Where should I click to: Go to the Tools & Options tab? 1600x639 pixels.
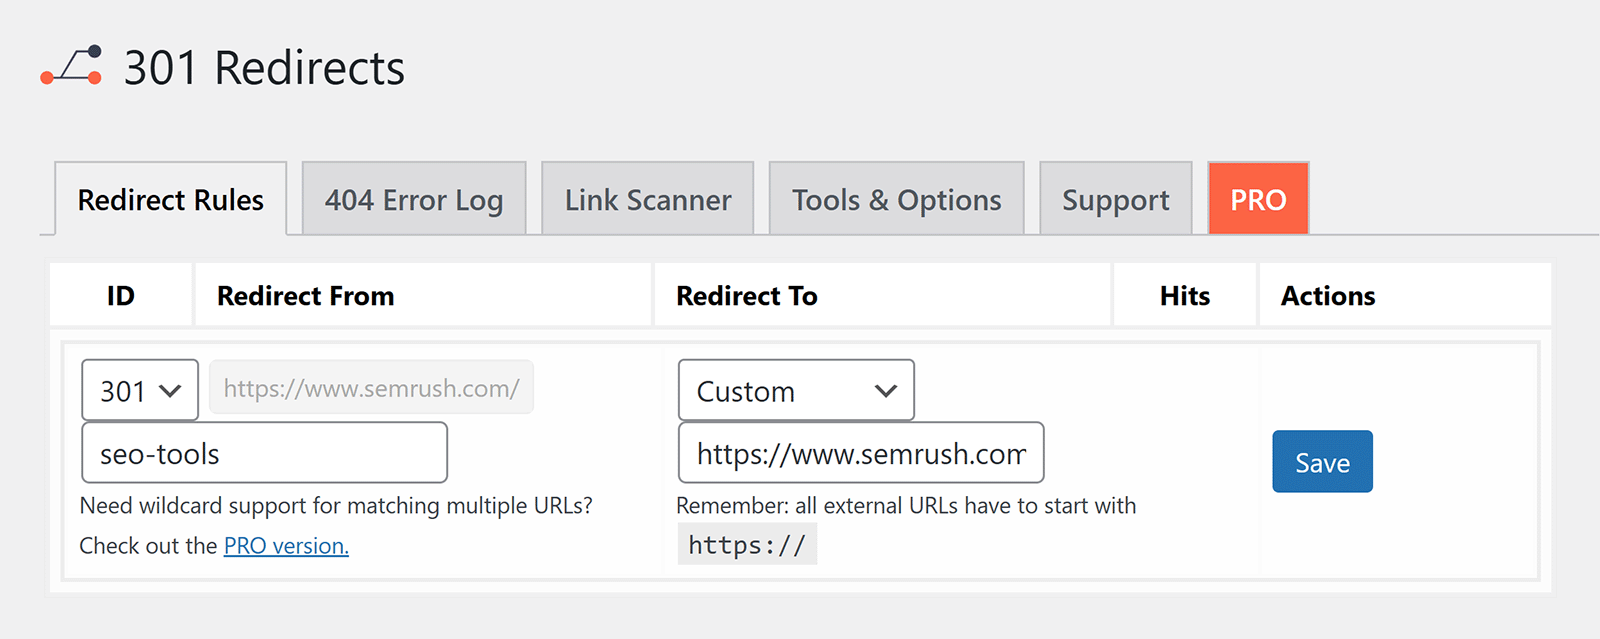pos(895,199)
